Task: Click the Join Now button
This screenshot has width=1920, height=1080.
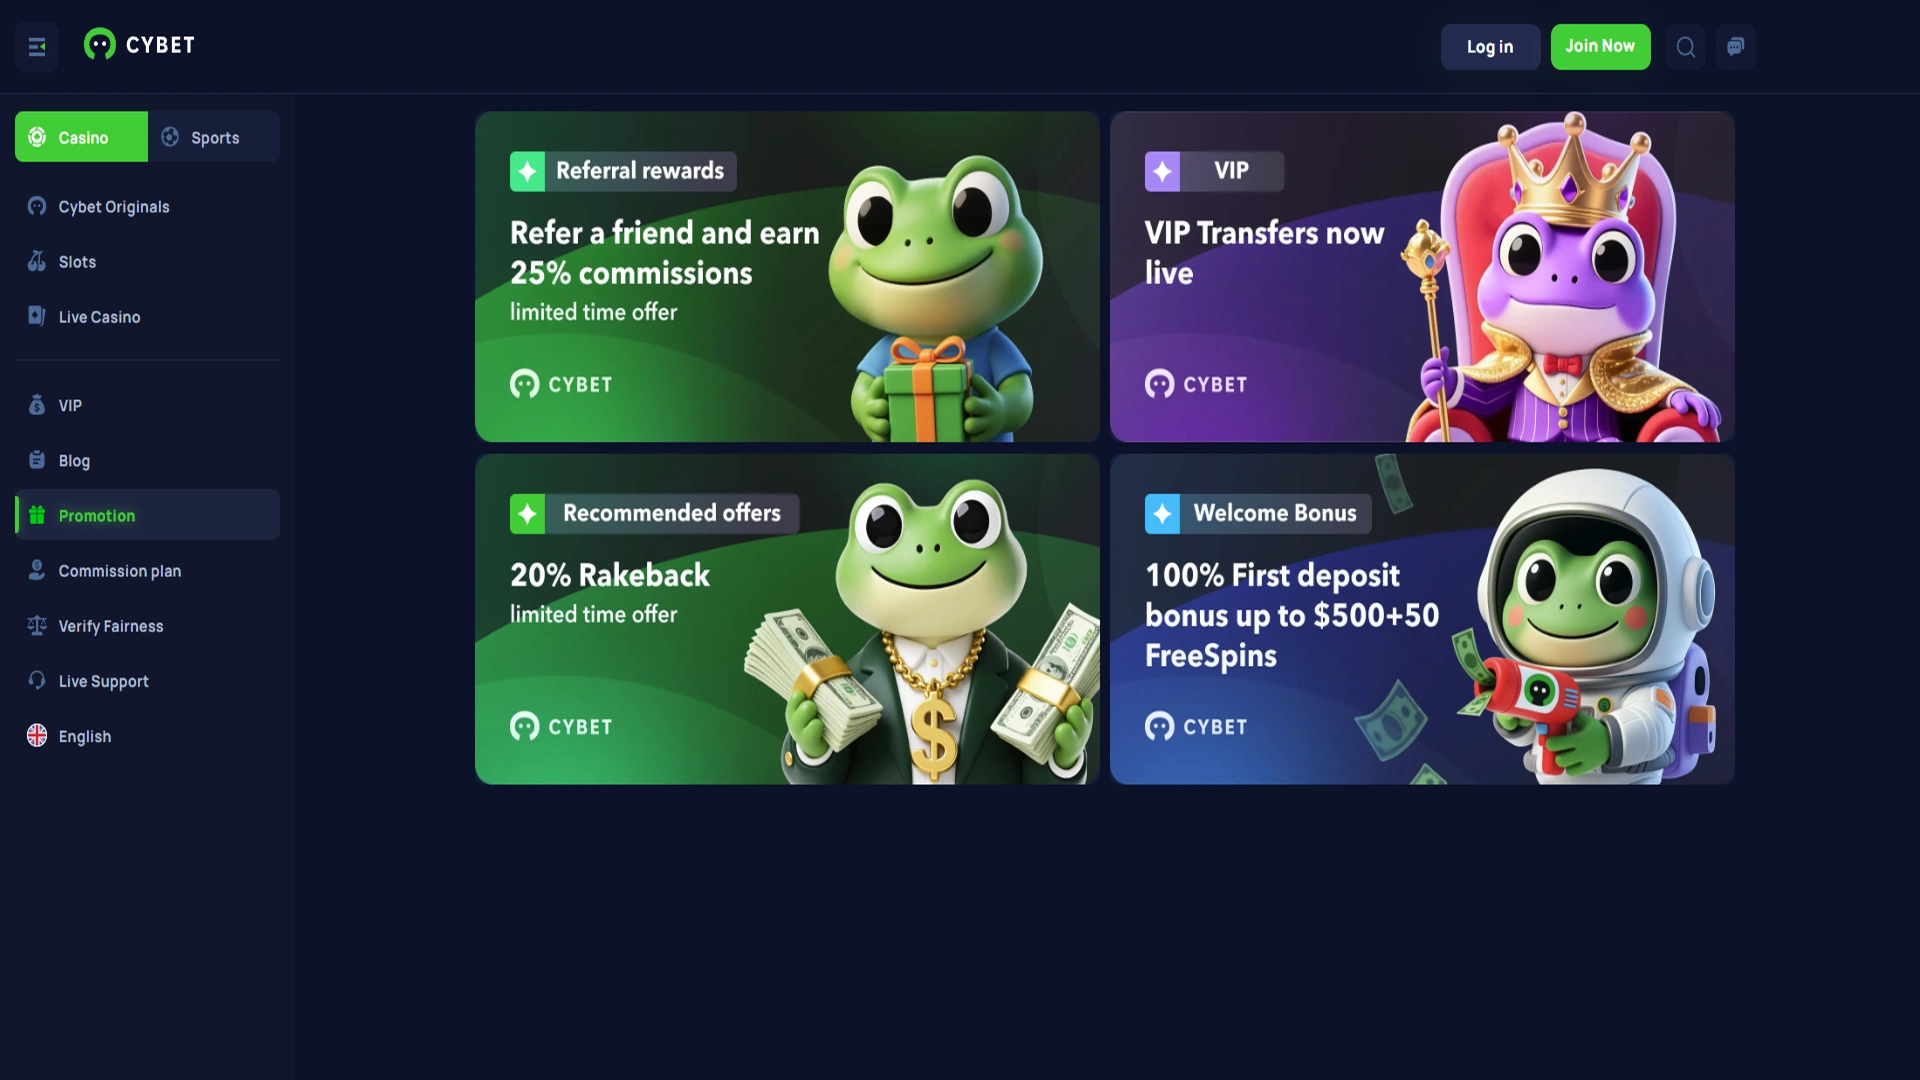Action: click(1600, 47)
